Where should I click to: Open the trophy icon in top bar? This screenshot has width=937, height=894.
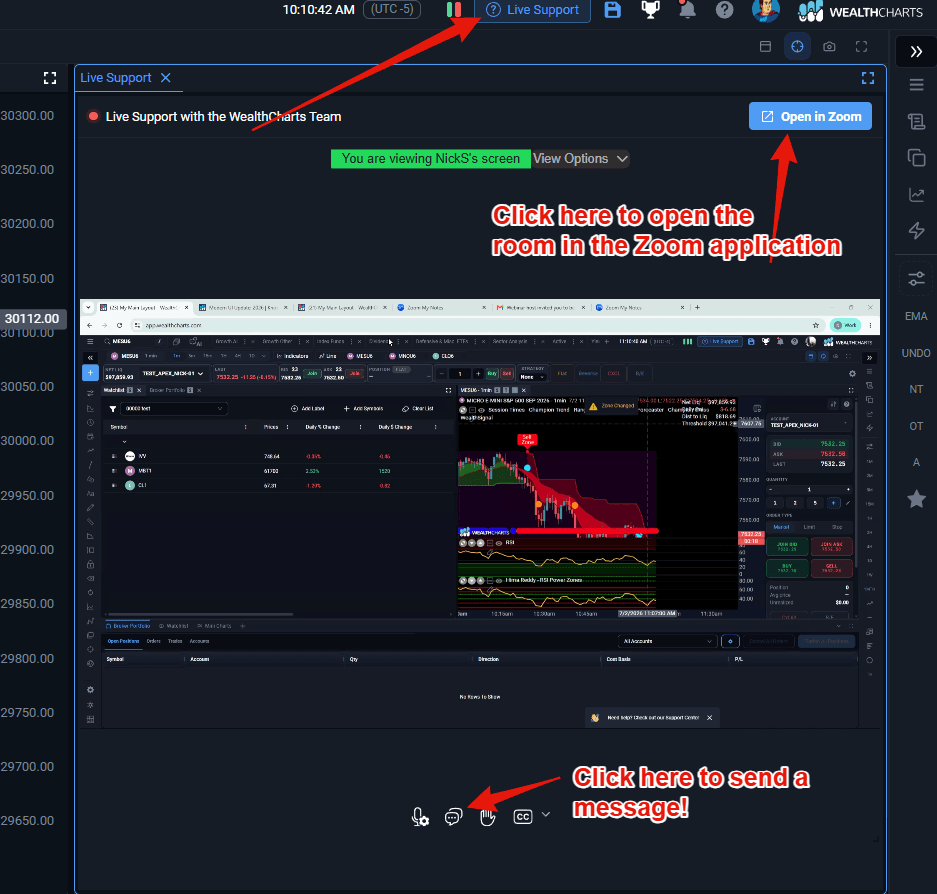point(650,10)
